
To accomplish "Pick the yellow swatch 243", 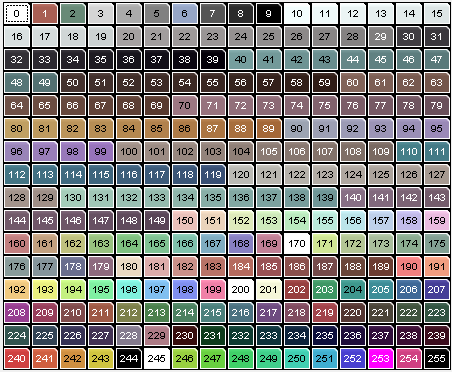I will (x=101, y=358).
